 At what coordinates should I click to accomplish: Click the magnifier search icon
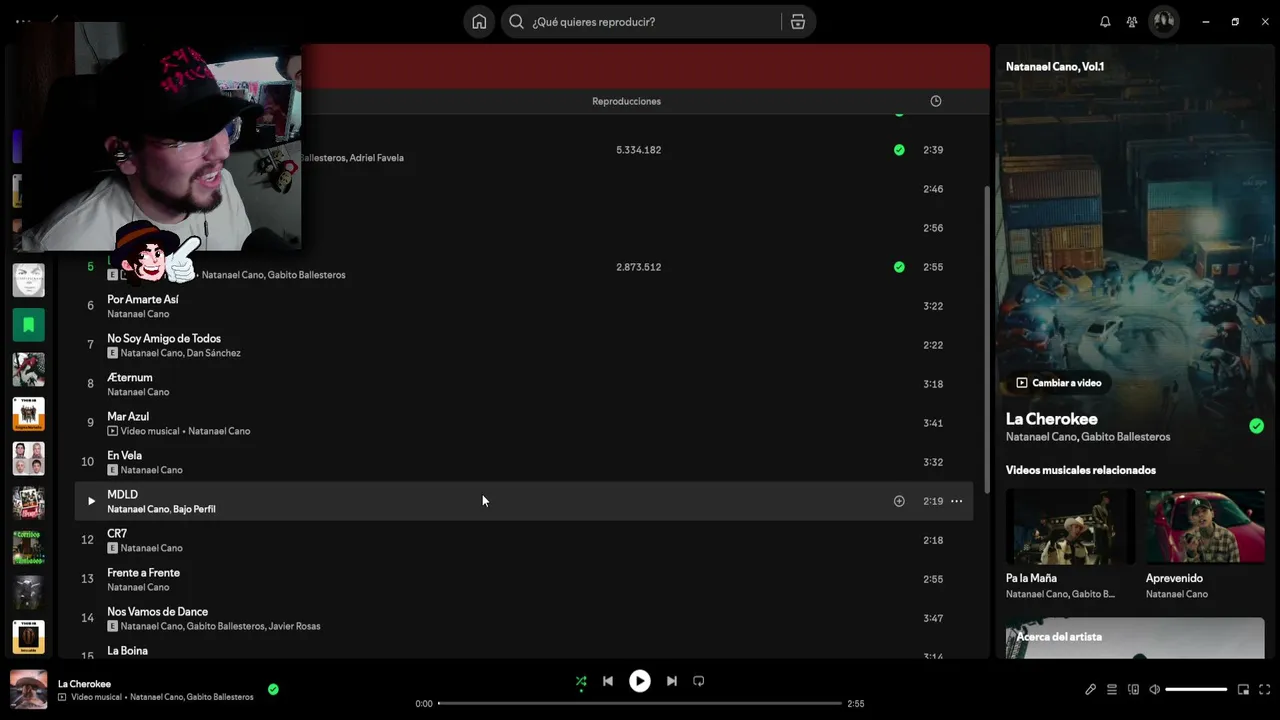coord(516,22)
